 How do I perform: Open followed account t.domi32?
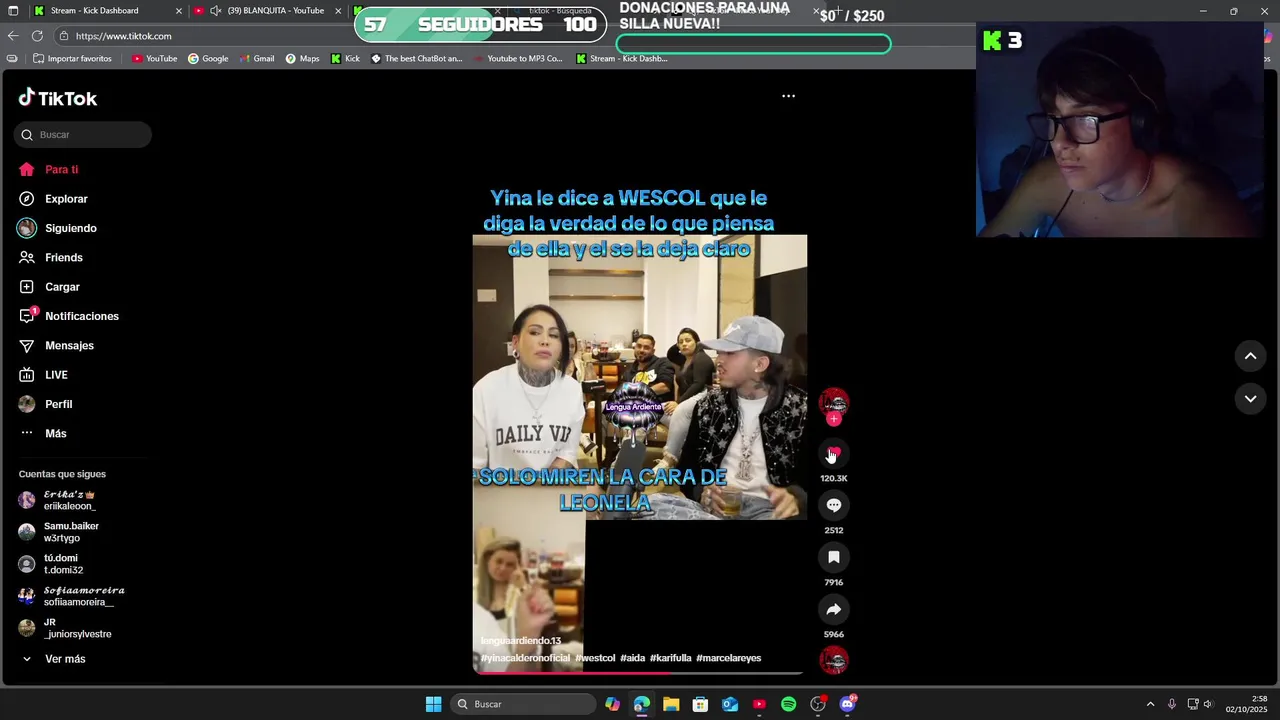[51, 564]
